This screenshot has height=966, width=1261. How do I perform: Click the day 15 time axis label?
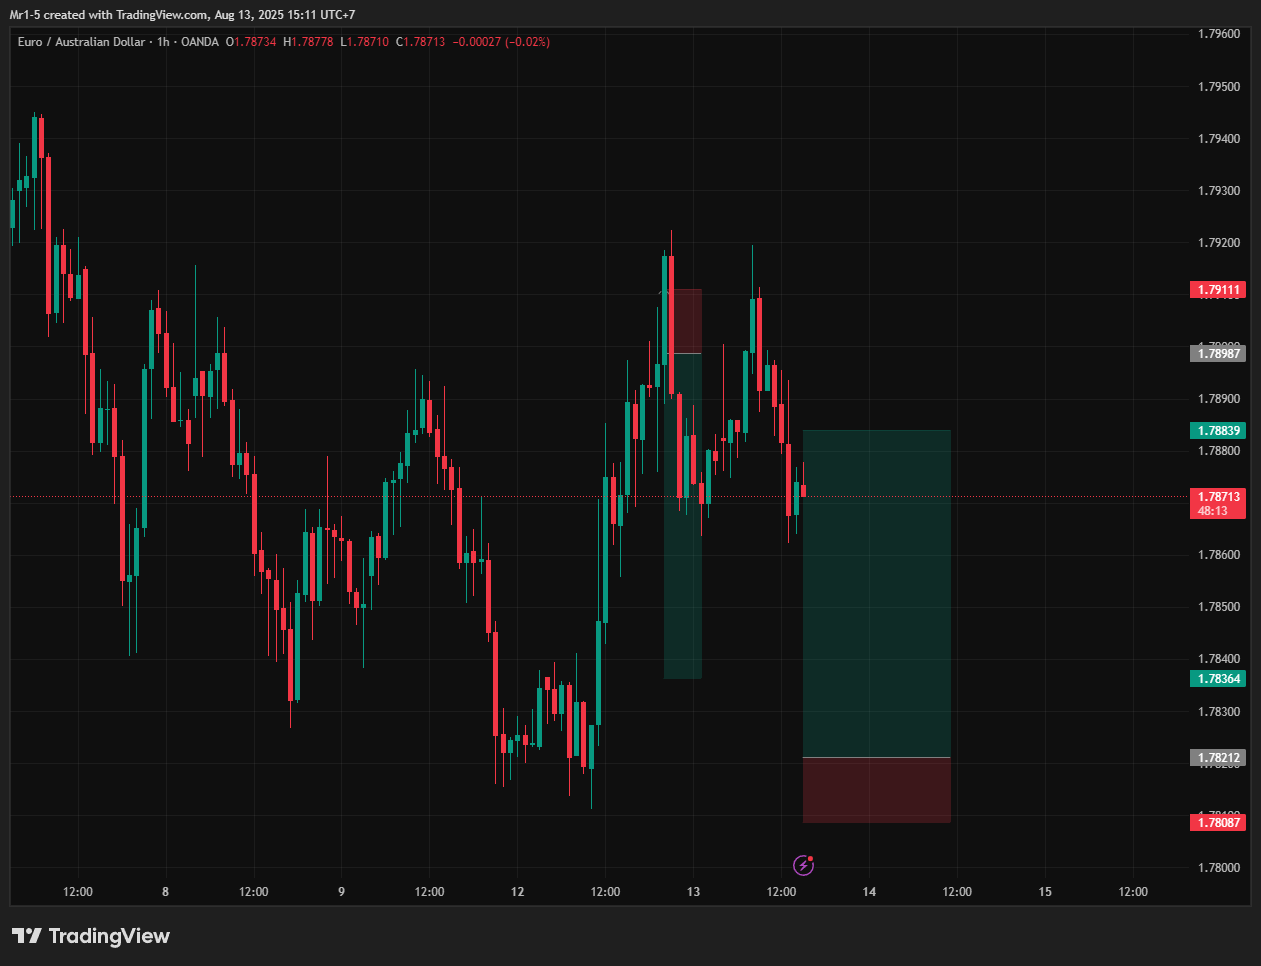(1046, 892)
